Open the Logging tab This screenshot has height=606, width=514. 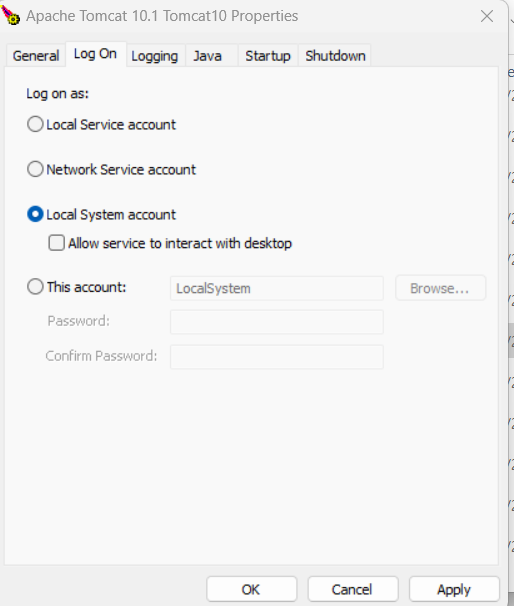155,56
